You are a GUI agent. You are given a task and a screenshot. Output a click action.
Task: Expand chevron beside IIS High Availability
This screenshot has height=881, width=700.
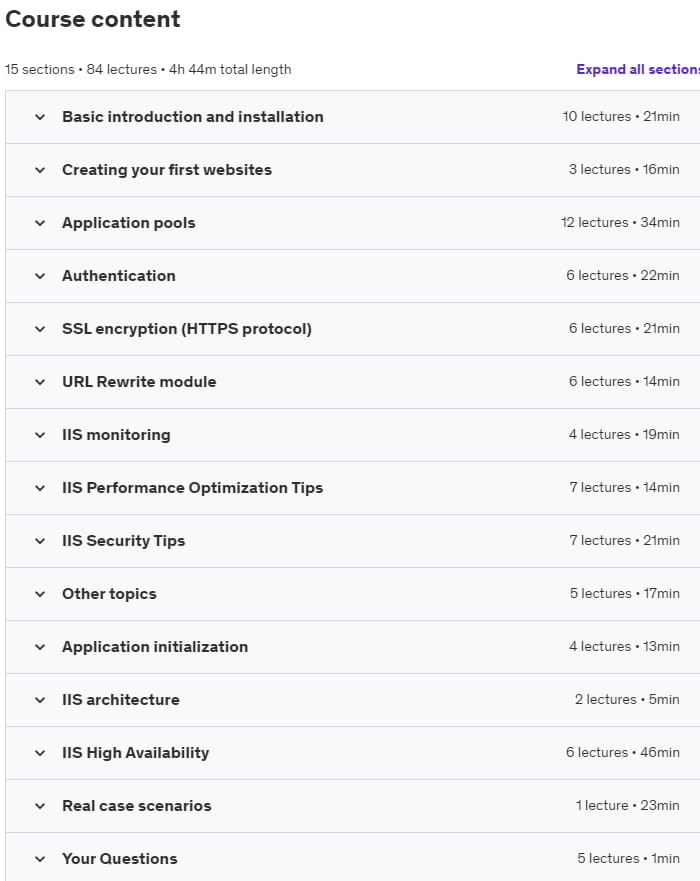(40, 753)
